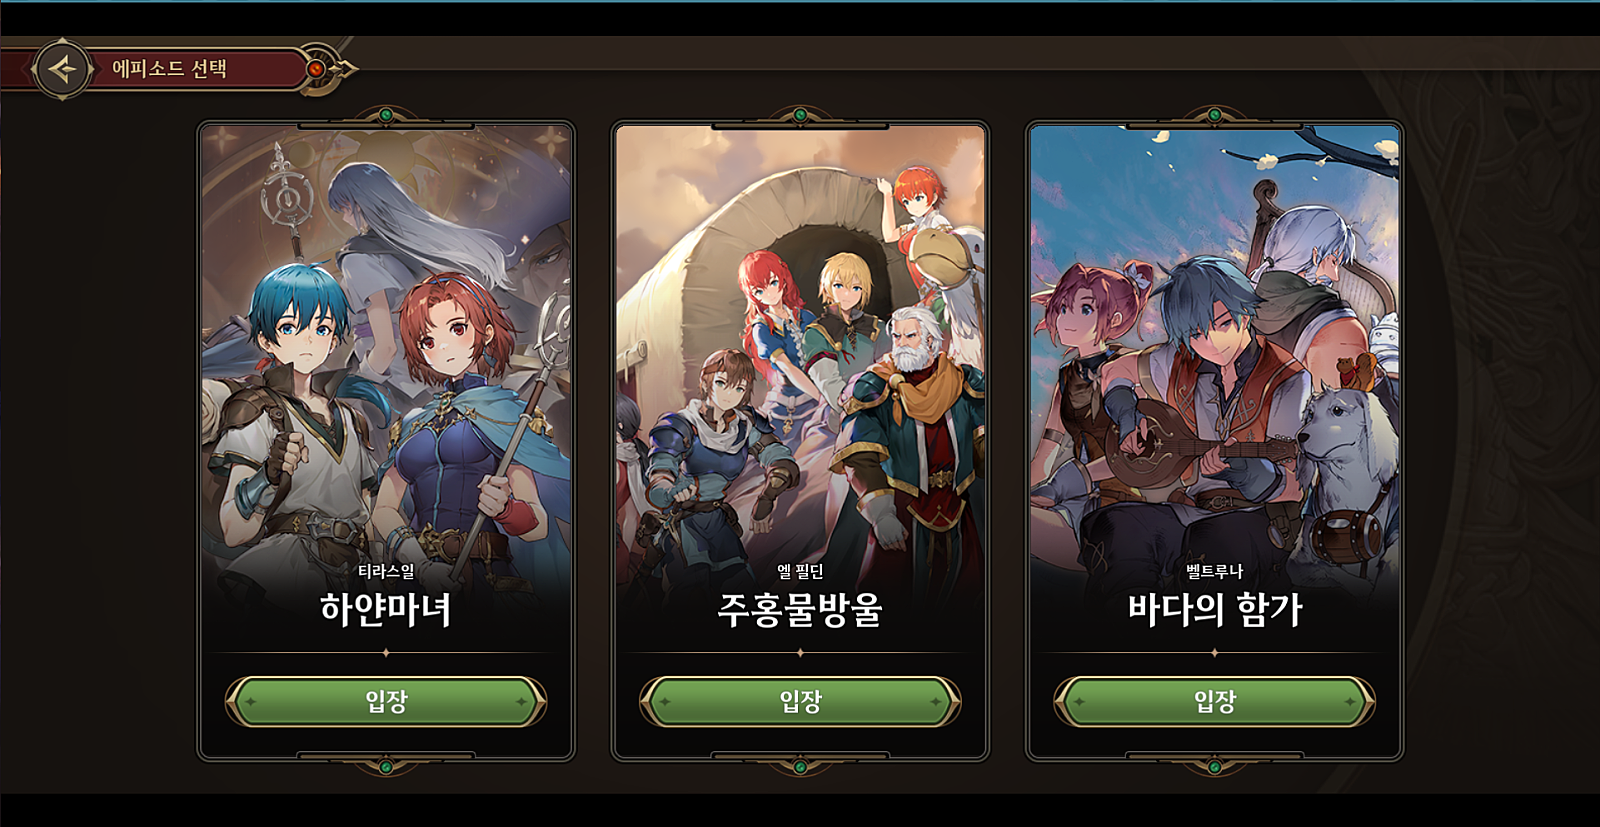This screenshot has width=1600, height=827.
Task: Click green gem atop the 하얀마녀 card
Action: tap(386, 115)
